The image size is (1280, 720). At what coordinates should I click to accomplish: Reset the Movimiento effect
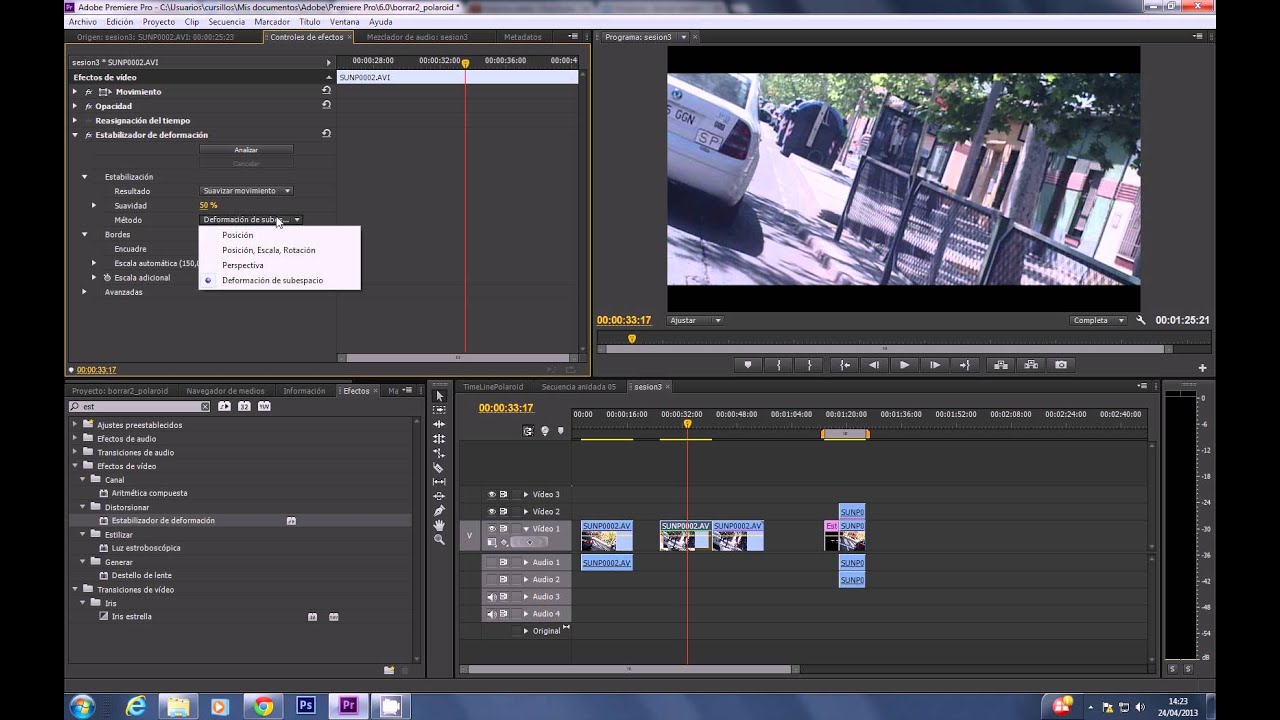click(326, 91)
